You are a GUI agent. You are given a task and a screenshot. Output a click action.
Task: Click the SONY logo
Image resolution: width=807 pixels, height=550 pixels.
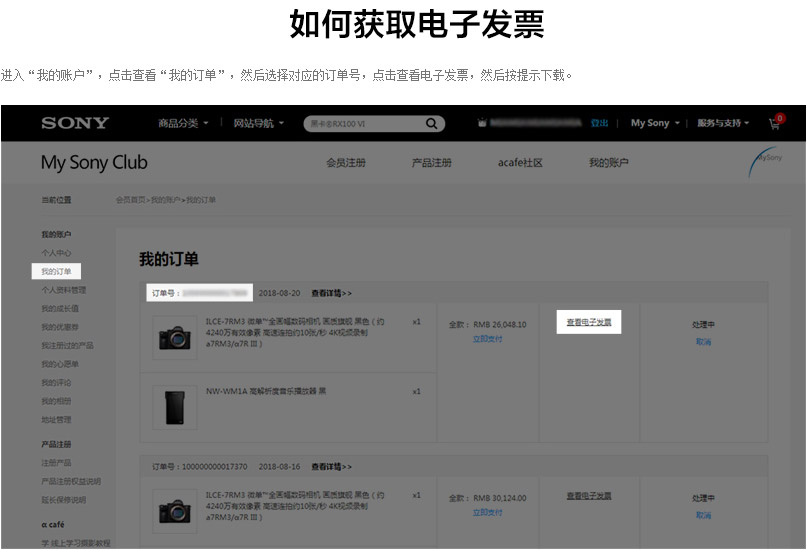[x=75, y=123]
